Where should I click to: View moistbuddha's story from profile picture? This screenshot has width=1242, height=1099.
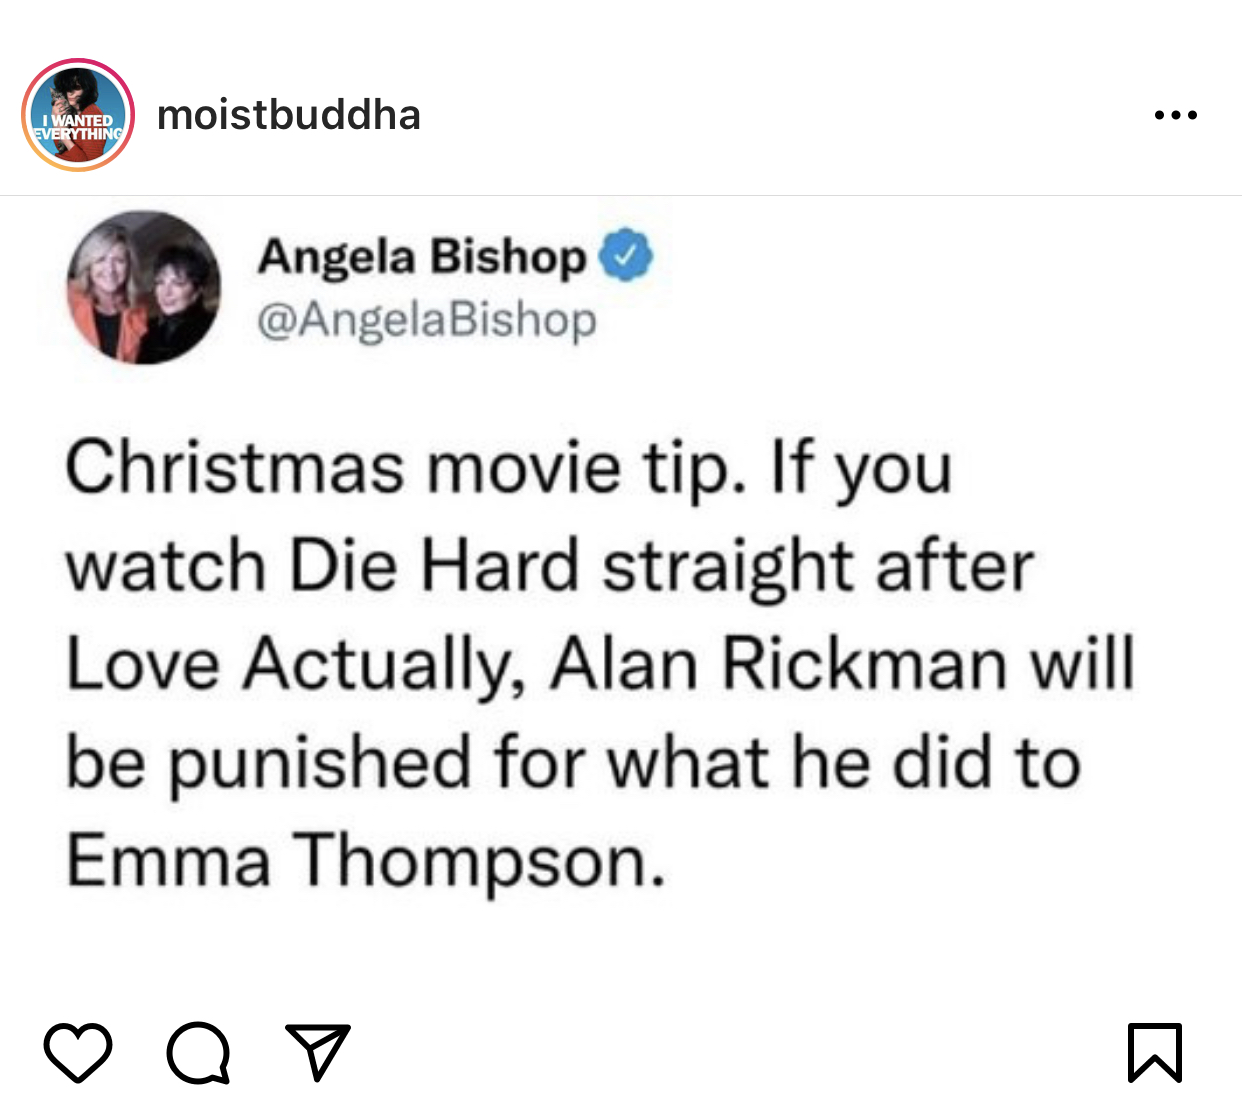(78, 115)
